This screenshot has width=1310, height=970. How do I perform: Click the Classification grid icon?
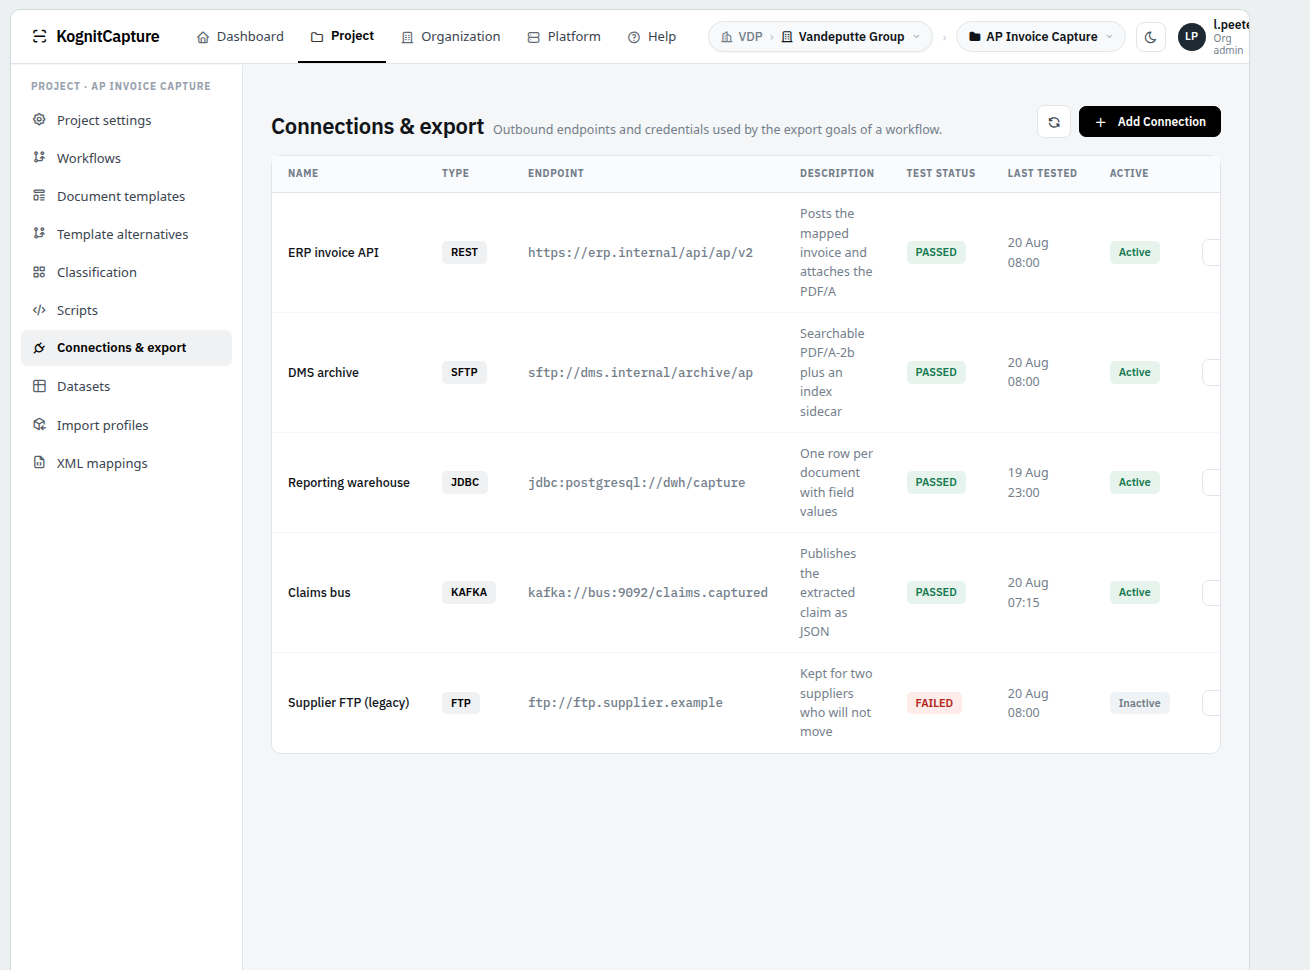(x=39, y=272)
